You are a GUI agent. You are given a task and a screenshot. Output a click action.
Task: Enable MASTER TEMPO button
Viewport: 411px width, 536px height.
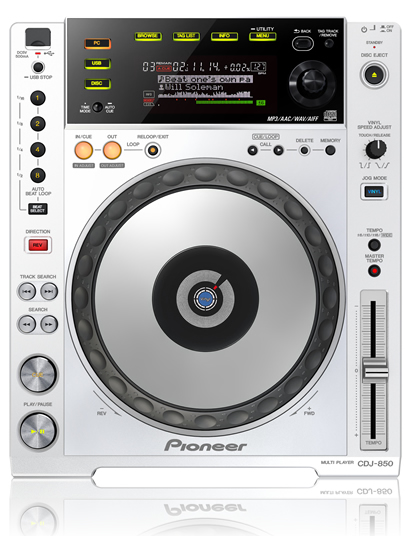tap(374, 271)
